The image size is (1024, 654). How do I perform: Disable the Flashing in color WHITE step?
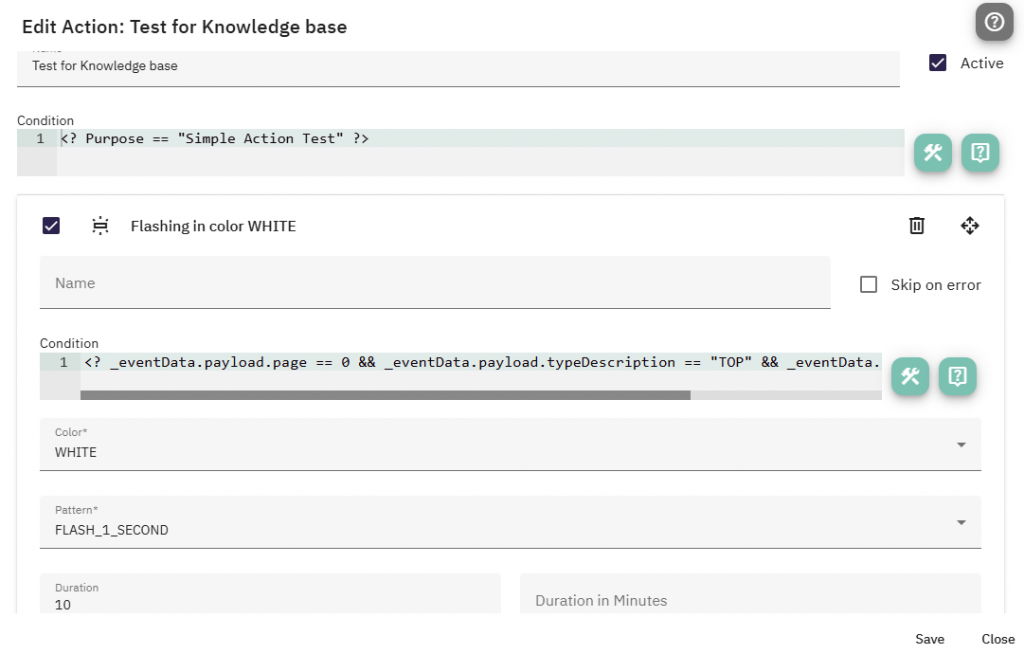[52, 226]
